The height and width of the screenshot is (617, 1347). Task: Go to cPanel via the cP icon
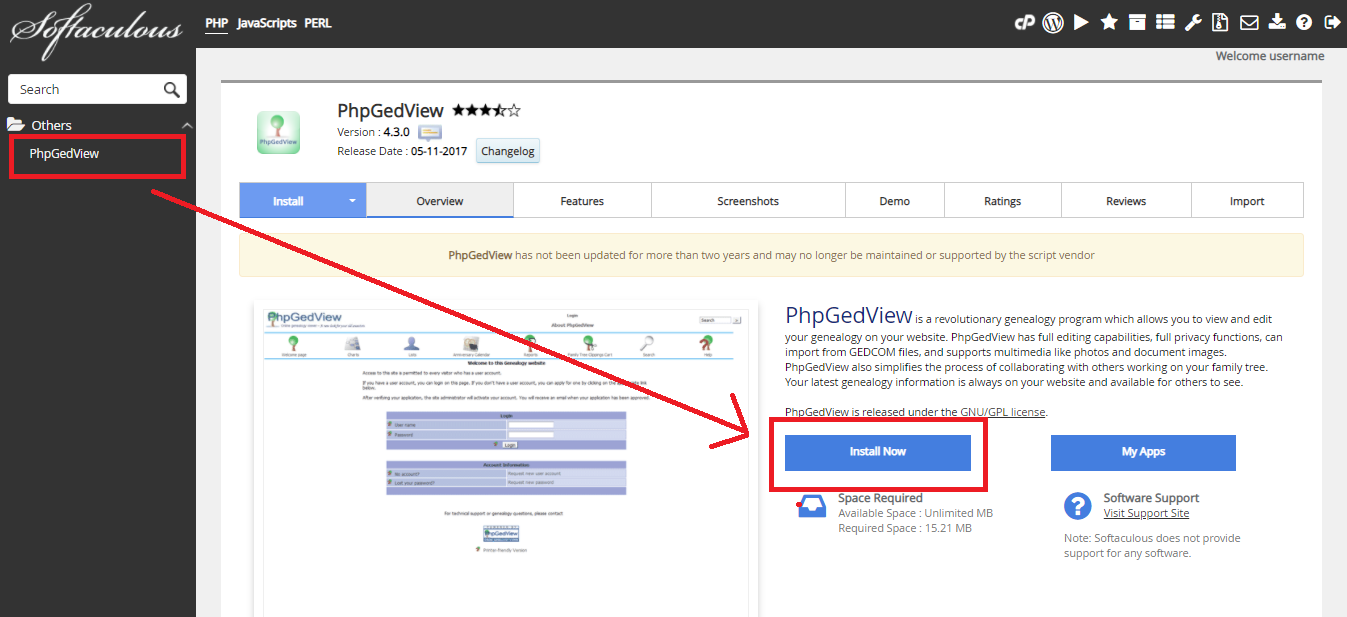tap(1024, 22)
